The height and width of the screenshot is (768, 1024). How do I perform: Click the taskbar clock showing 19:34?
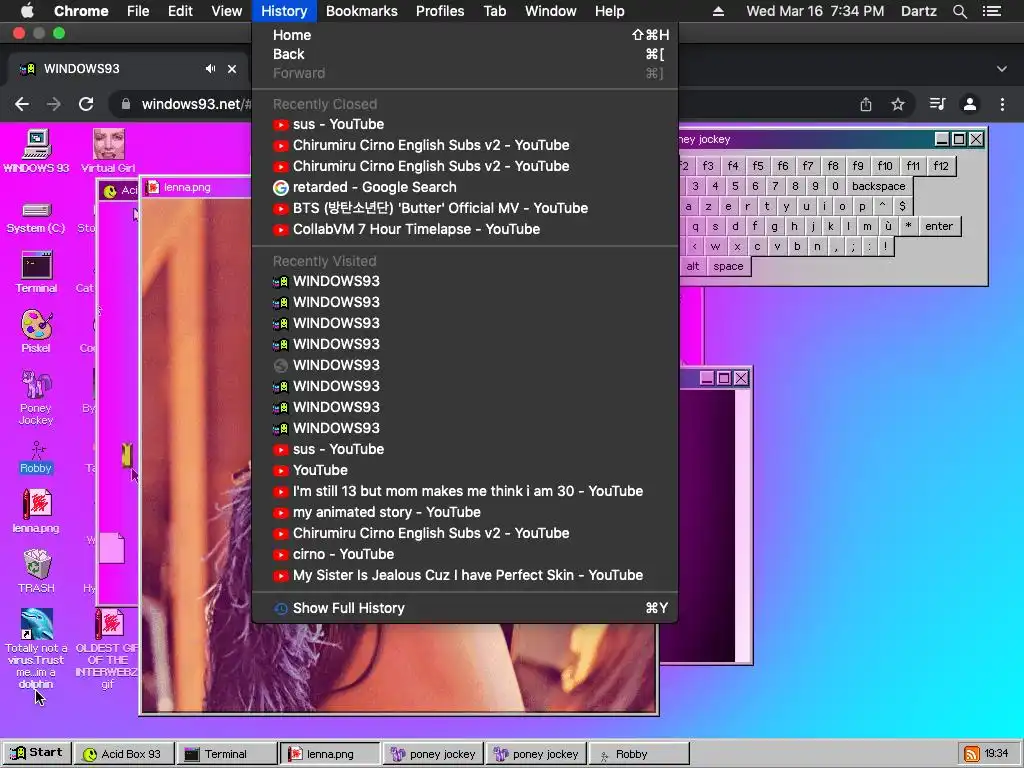point(997,754)
